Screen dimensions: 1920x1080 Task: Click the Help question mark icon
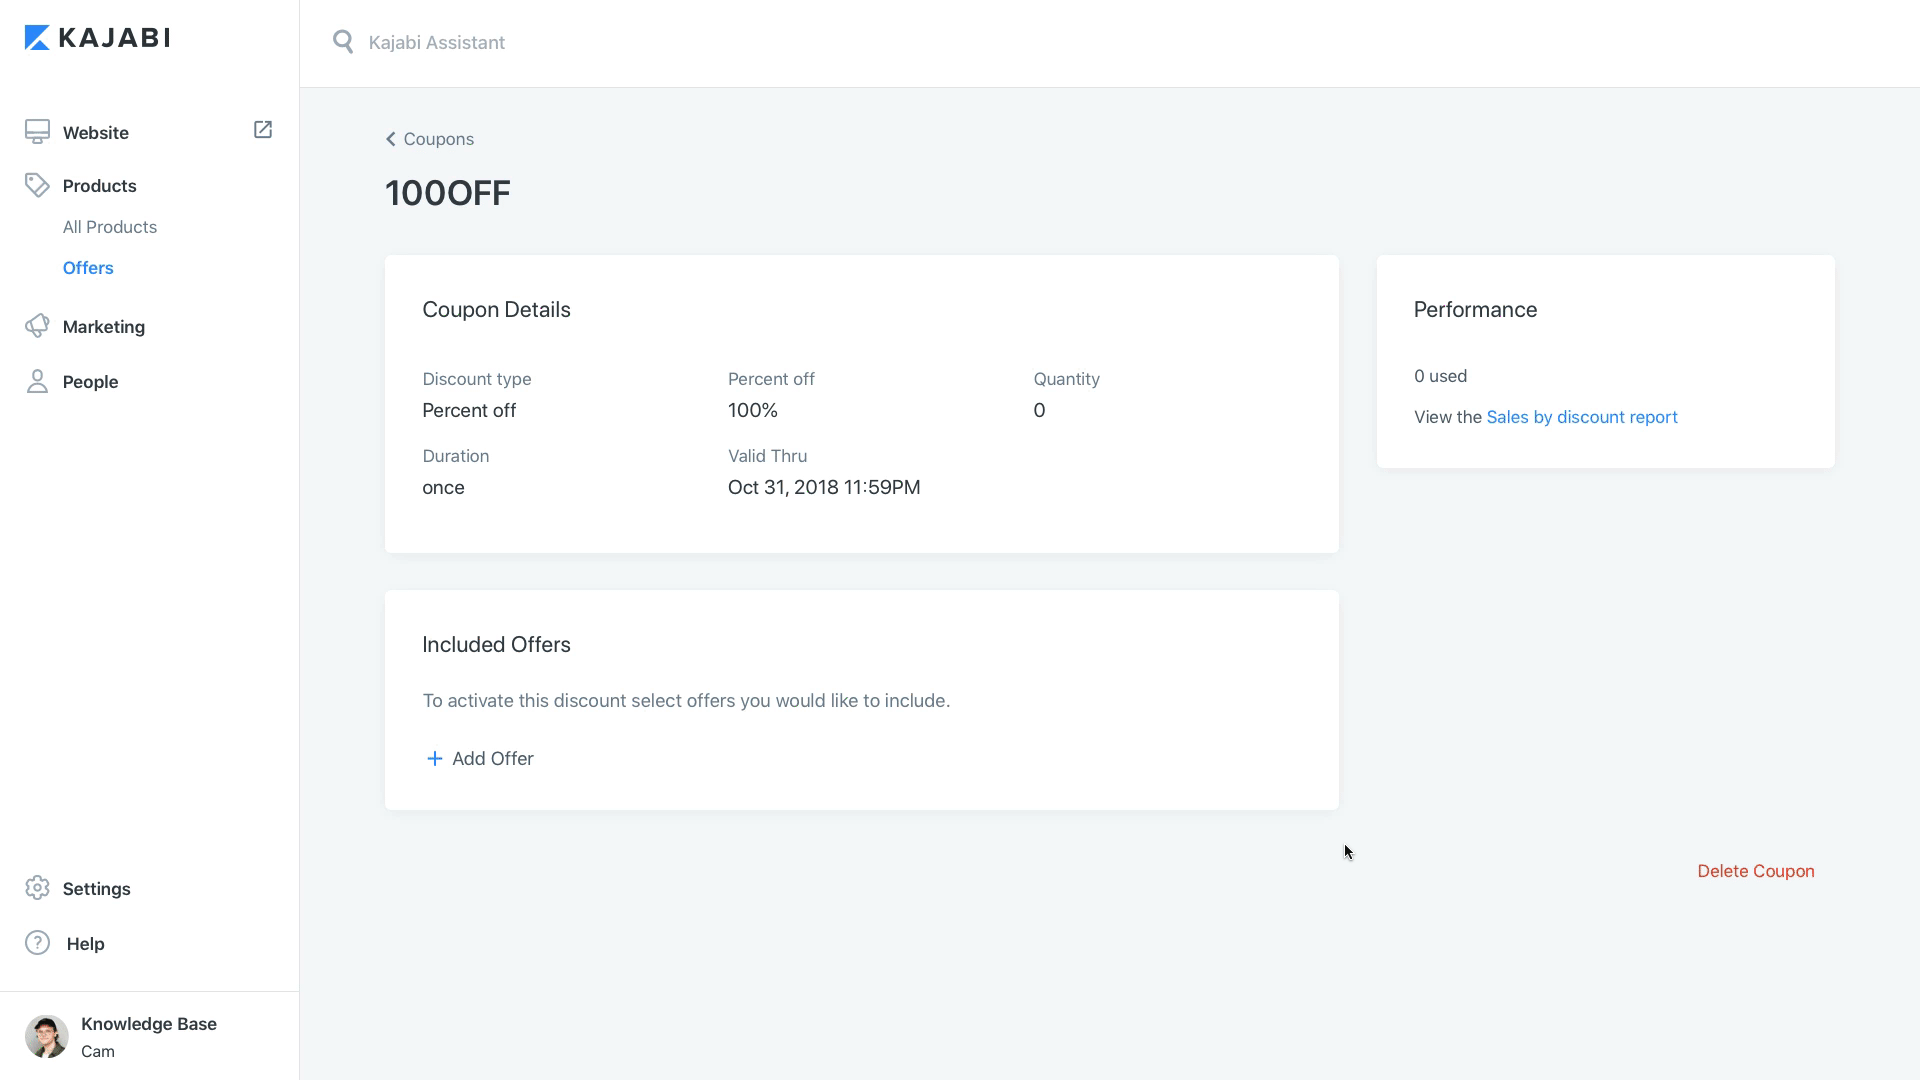pyautogui.click(x=37, y=943)
